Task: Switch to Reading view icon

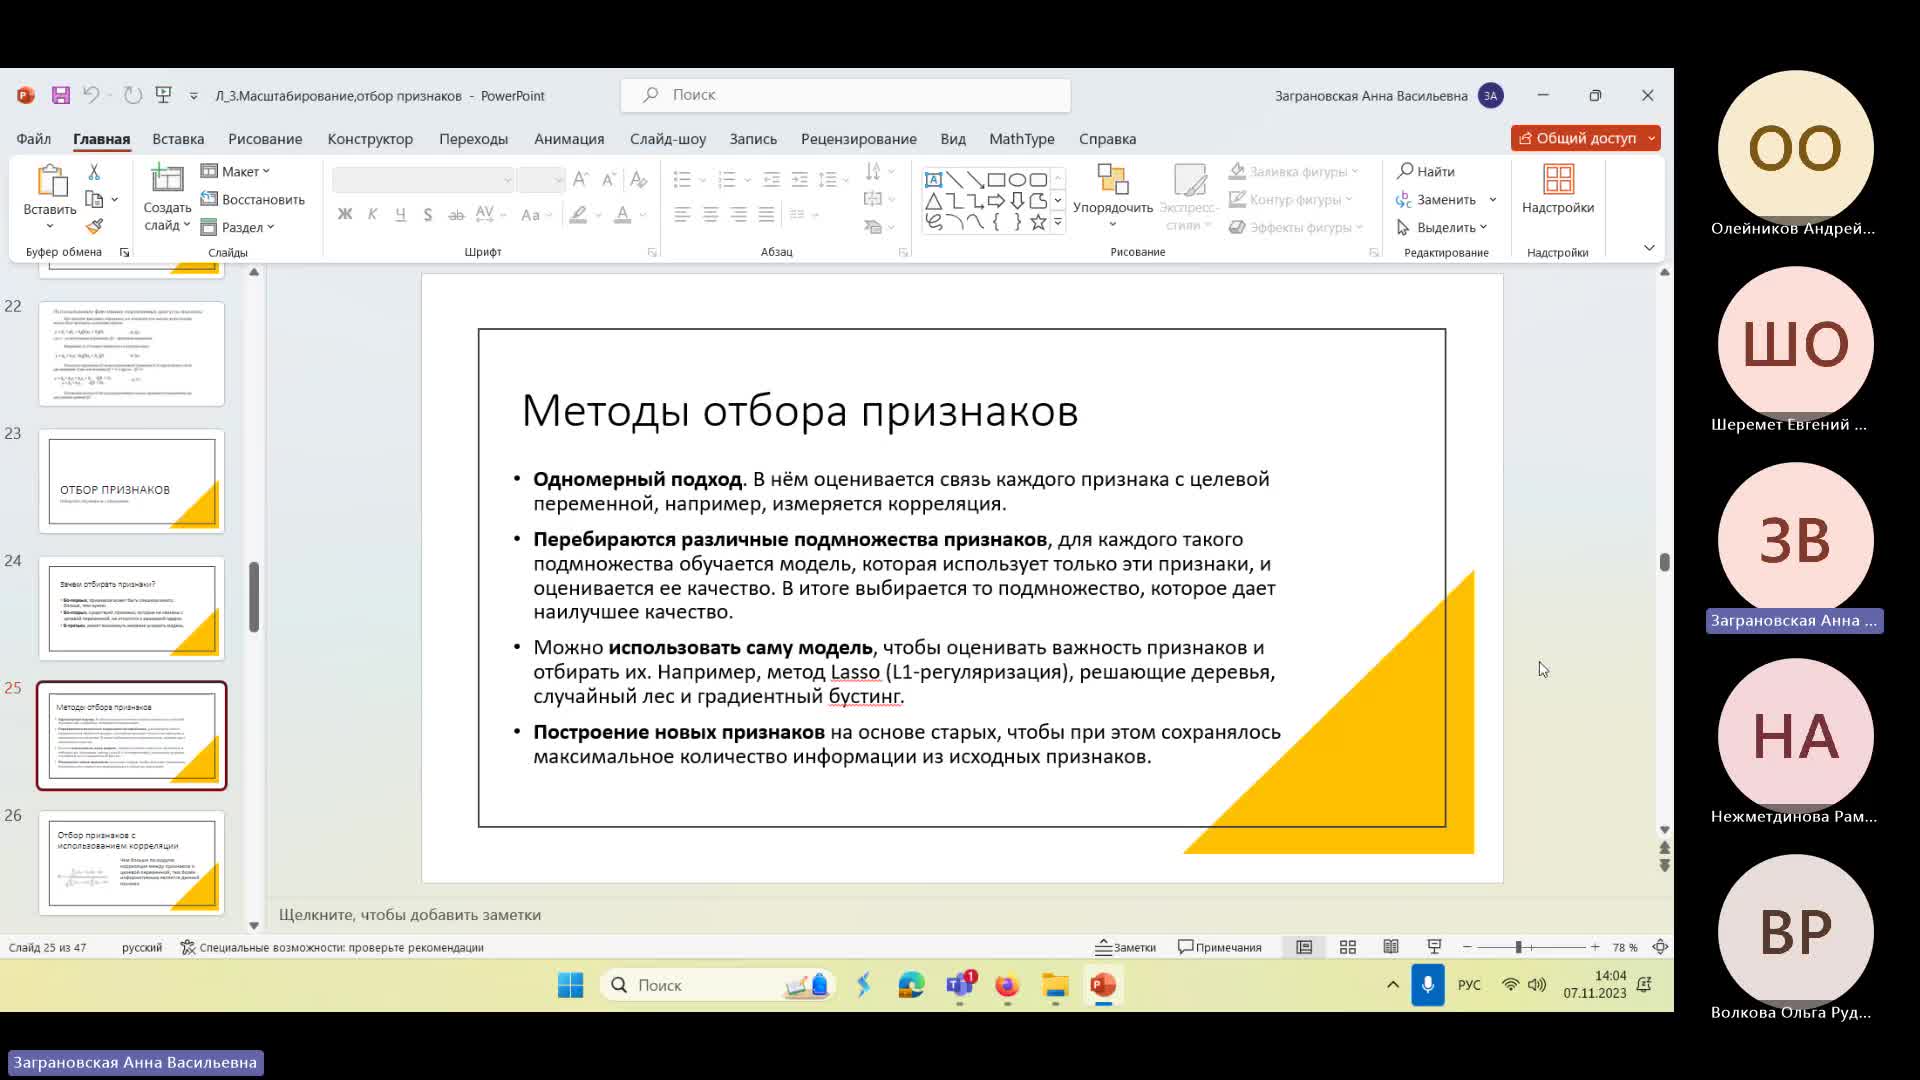Action: [x=1391, y=947]
